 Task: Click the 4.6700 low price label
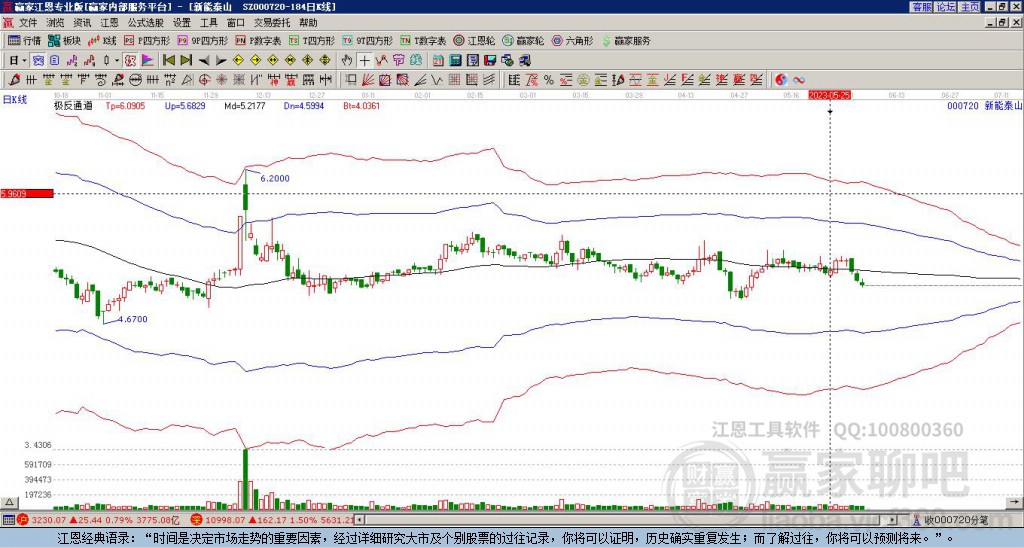133,319
